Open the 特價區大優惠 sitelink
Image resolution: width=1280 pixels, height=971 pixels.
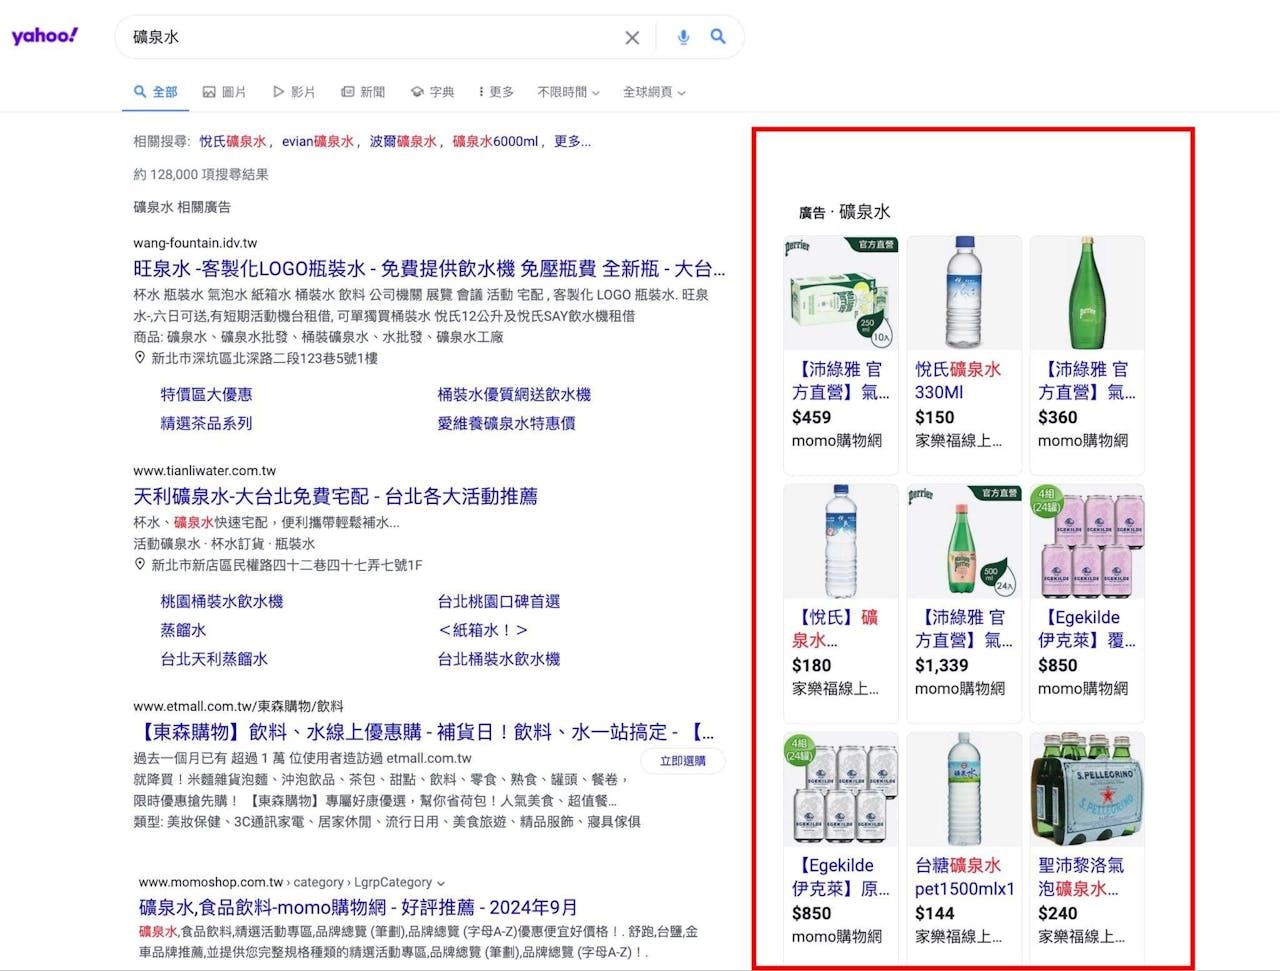pos(206,395)
